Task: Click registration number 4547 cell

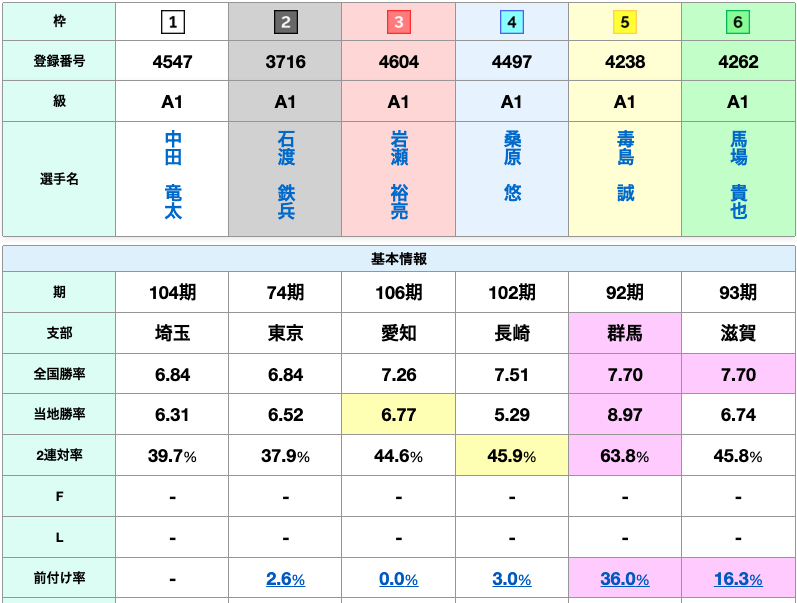Action: (172, 61)
